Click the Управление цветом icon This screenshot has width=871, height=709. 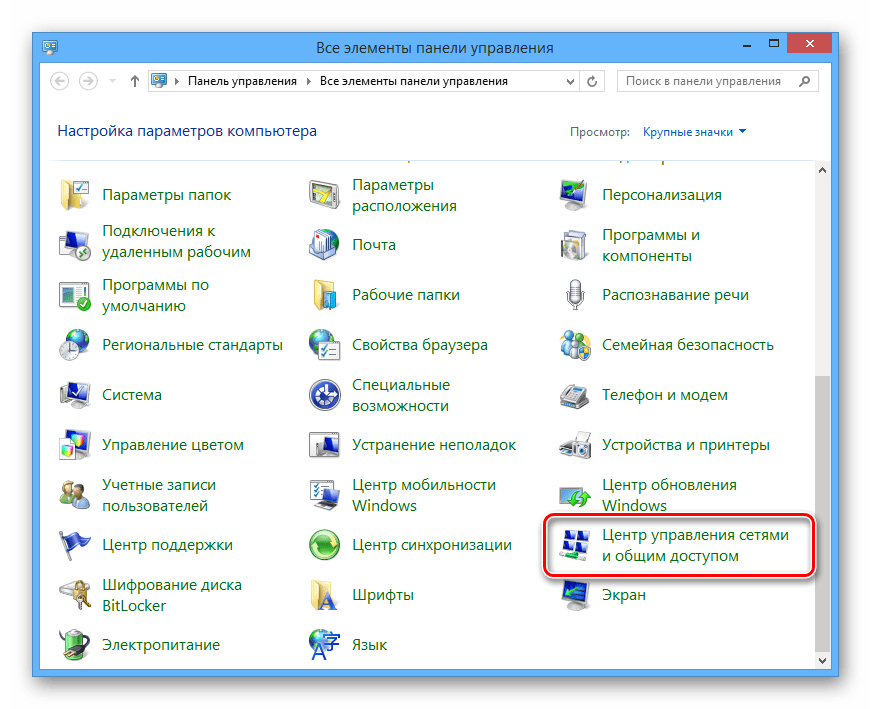click(x=75, y=445)
